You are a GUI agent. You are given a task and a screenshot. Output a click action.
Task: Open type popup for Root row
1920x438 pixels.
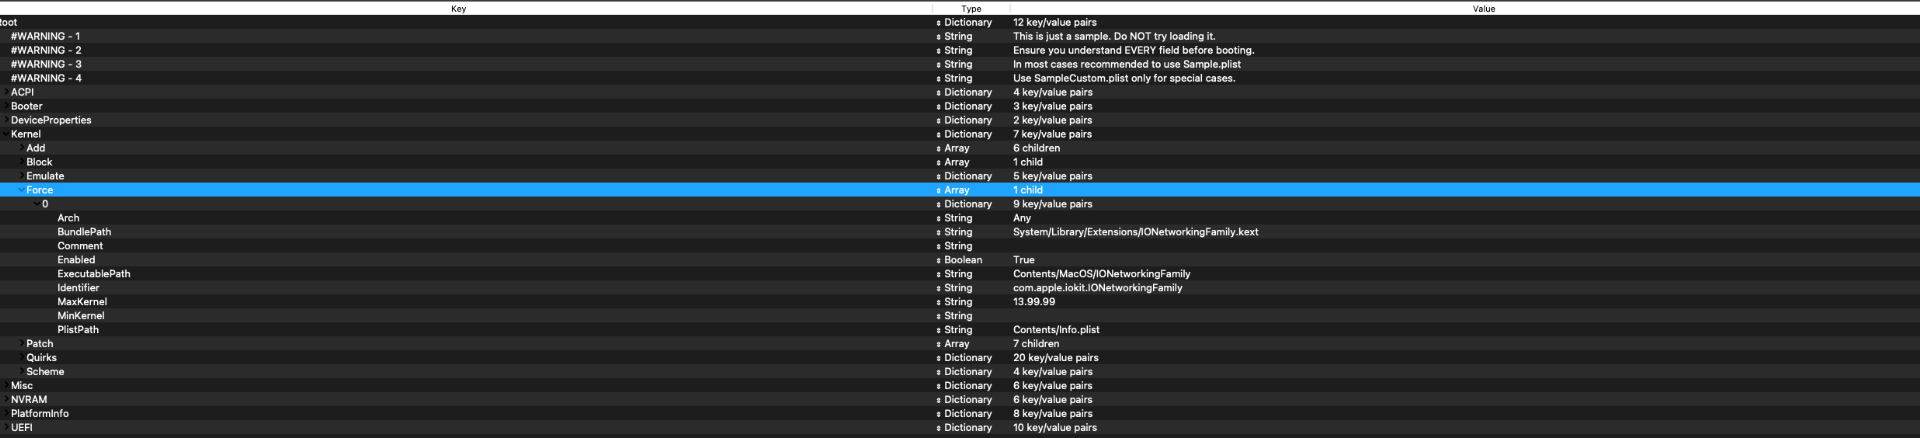(939, 22)
